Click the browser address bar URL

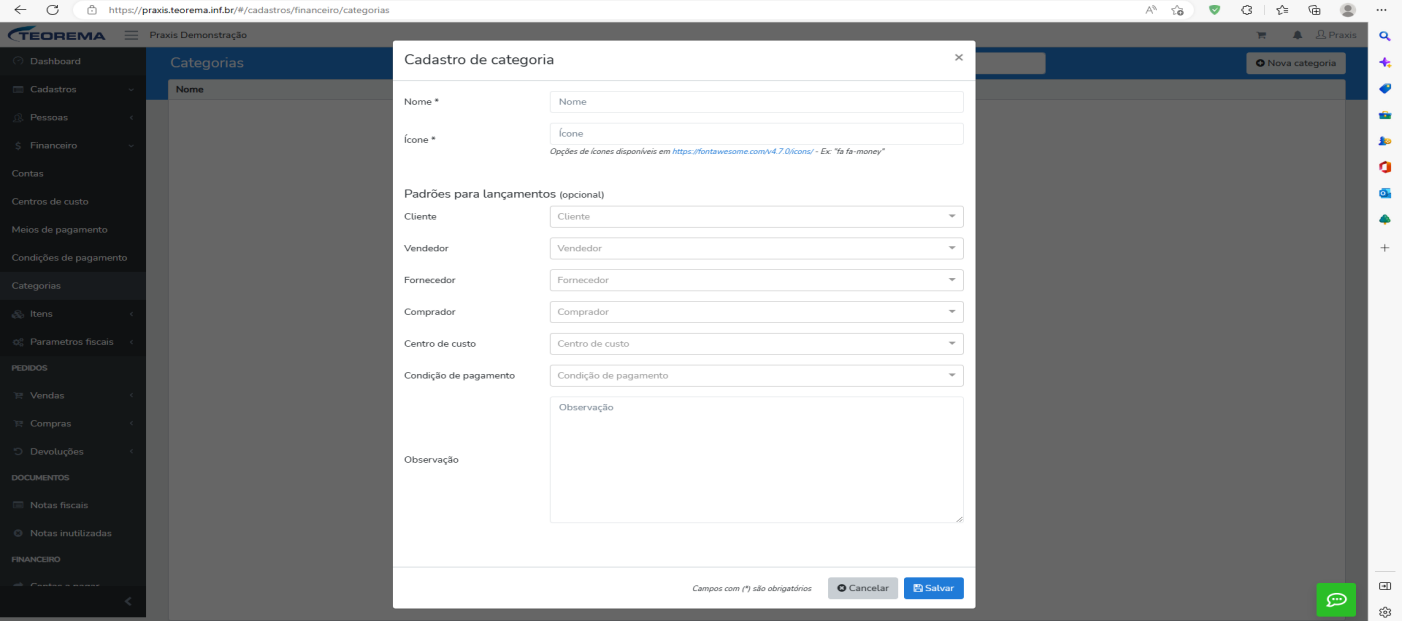(249, 10)
